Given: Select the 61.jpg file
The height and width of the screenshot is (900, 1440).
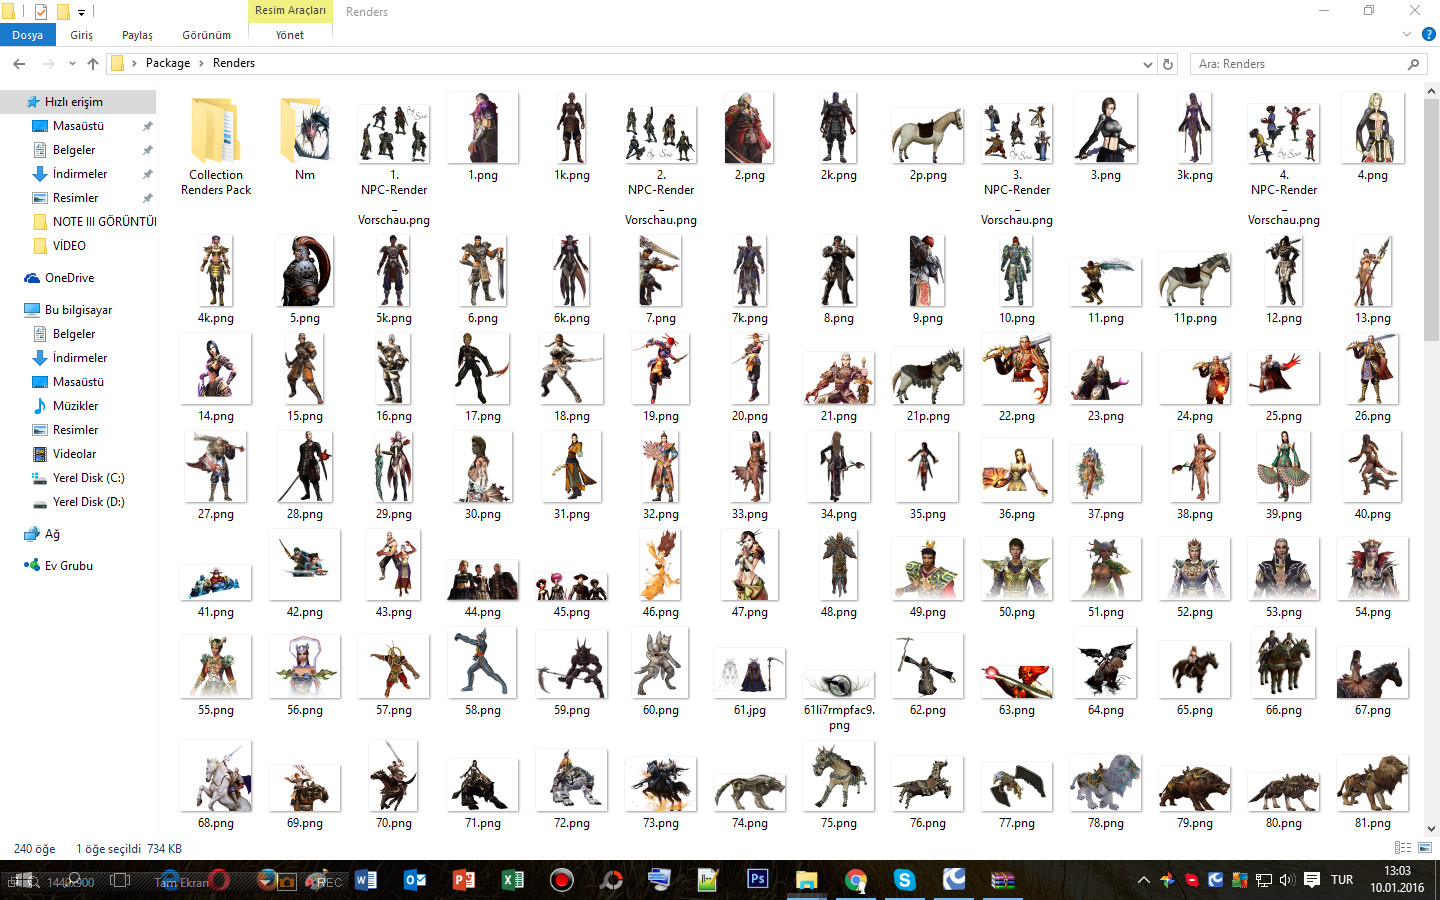Looking at the screenshot, I should (750, 680).
